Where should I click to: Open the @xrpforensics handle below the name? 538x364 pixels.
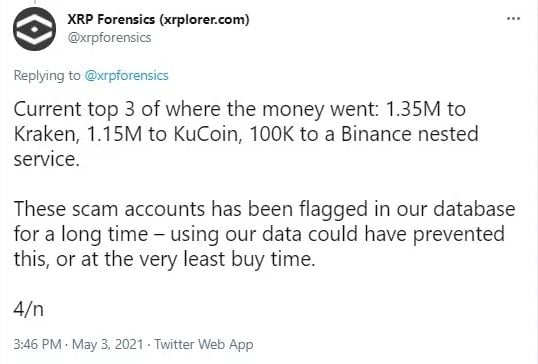[x=109, y=38]
